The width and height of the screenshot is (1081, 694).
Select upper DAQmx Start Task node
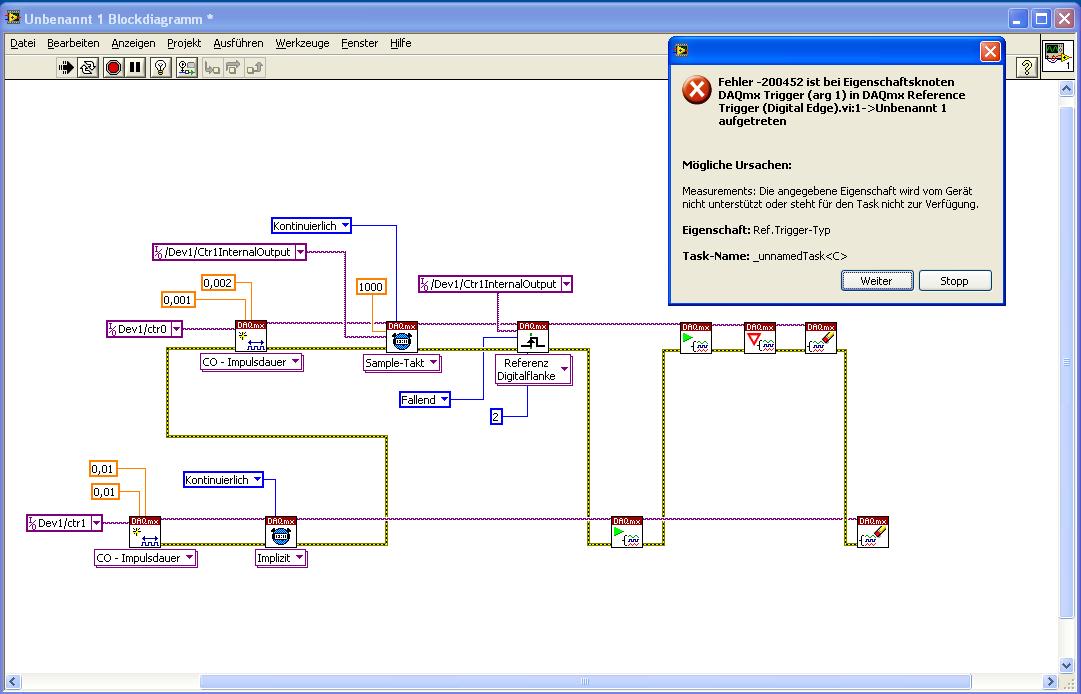tap(696, 338)
